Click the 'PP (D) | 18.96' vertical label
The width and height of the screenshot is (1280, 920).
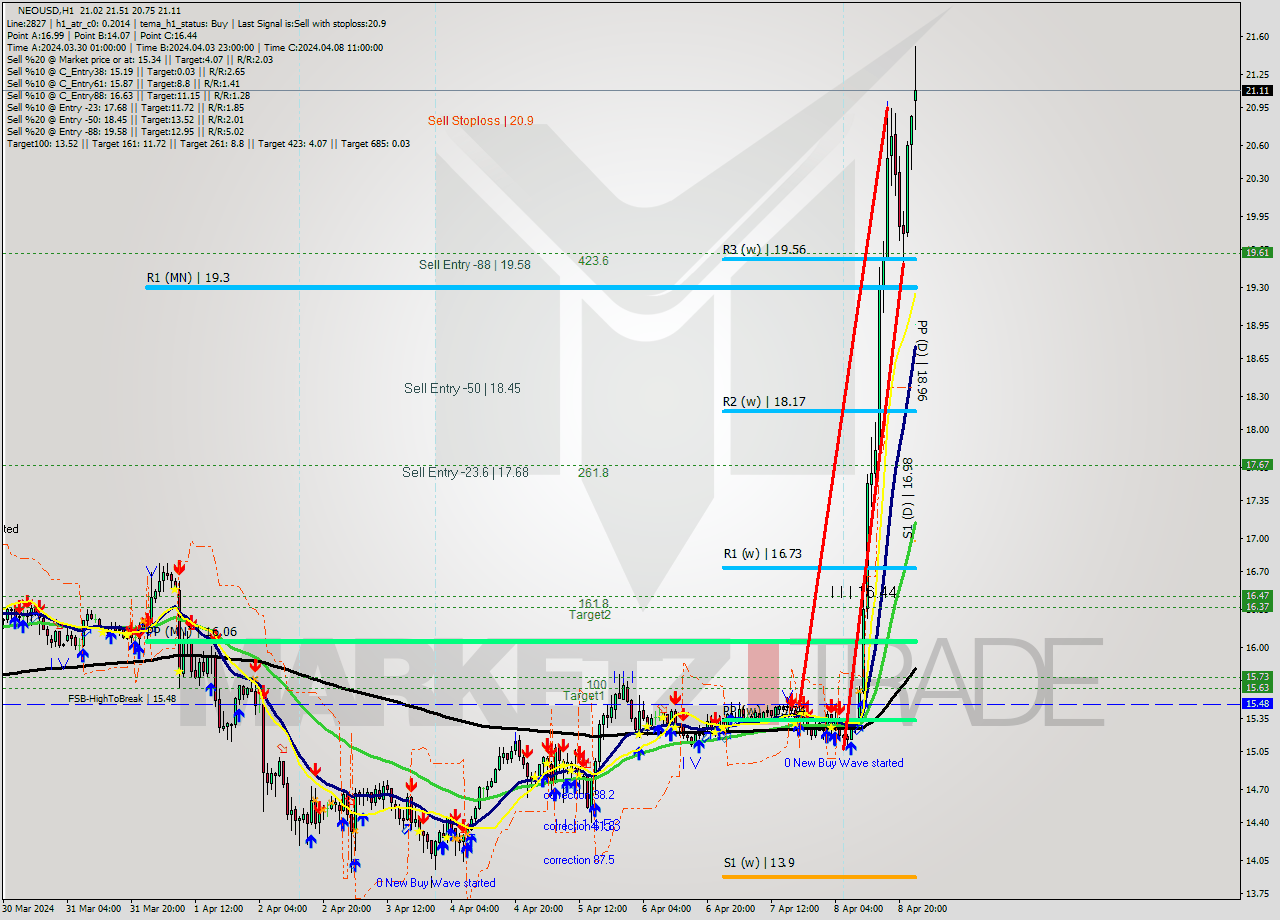coord(923,360)
